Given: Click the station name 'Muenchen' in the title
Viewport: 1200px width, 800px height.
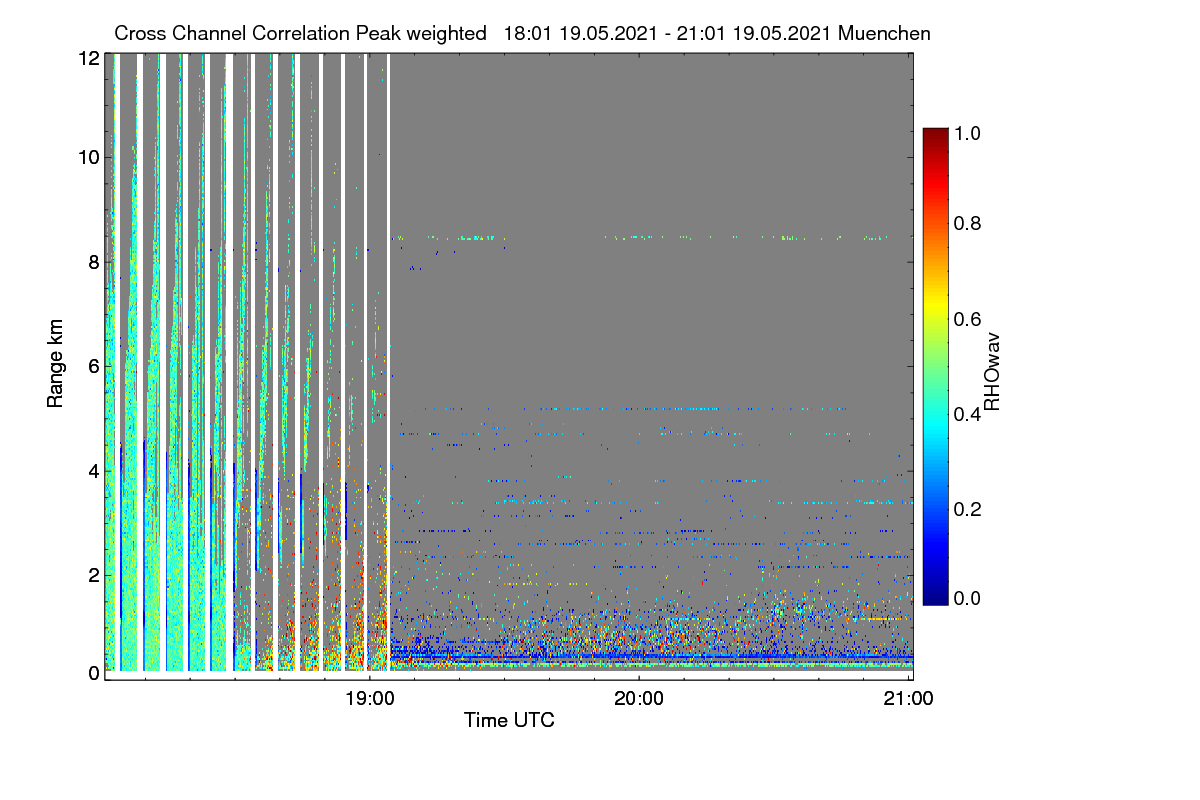Looking at the screenshot, I should [885, 33].
